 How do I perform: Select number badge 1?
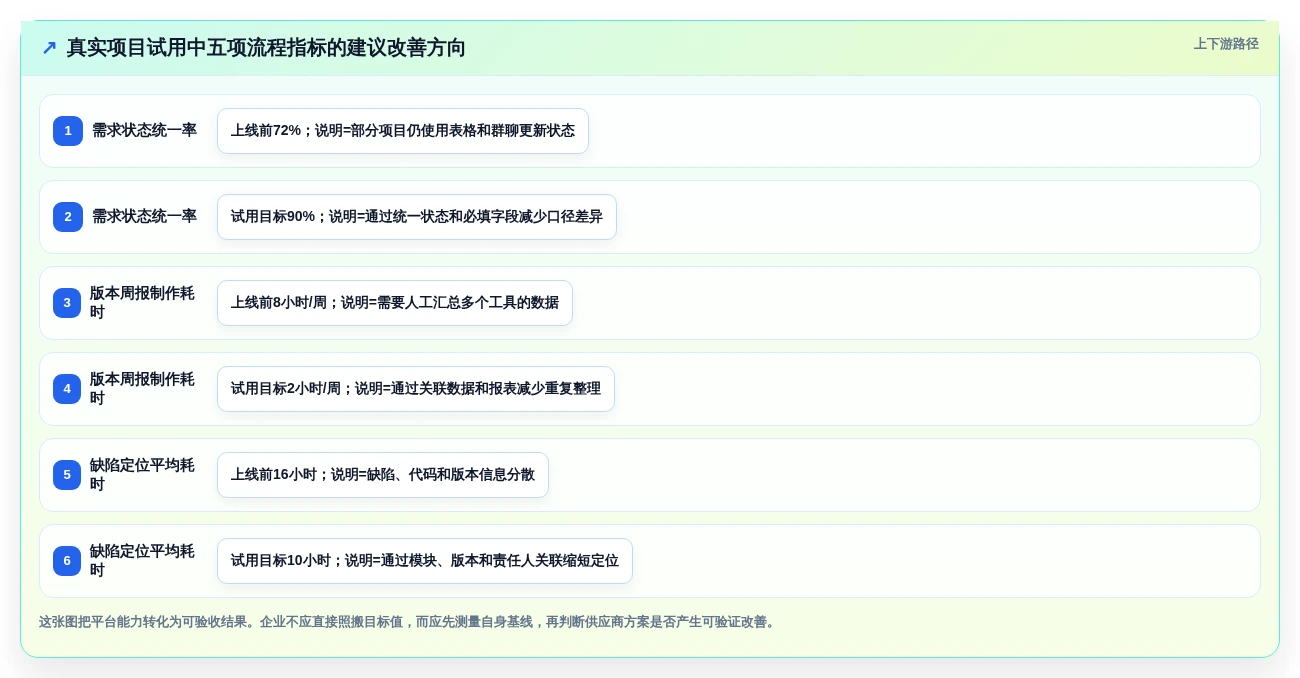click(67, 131)
